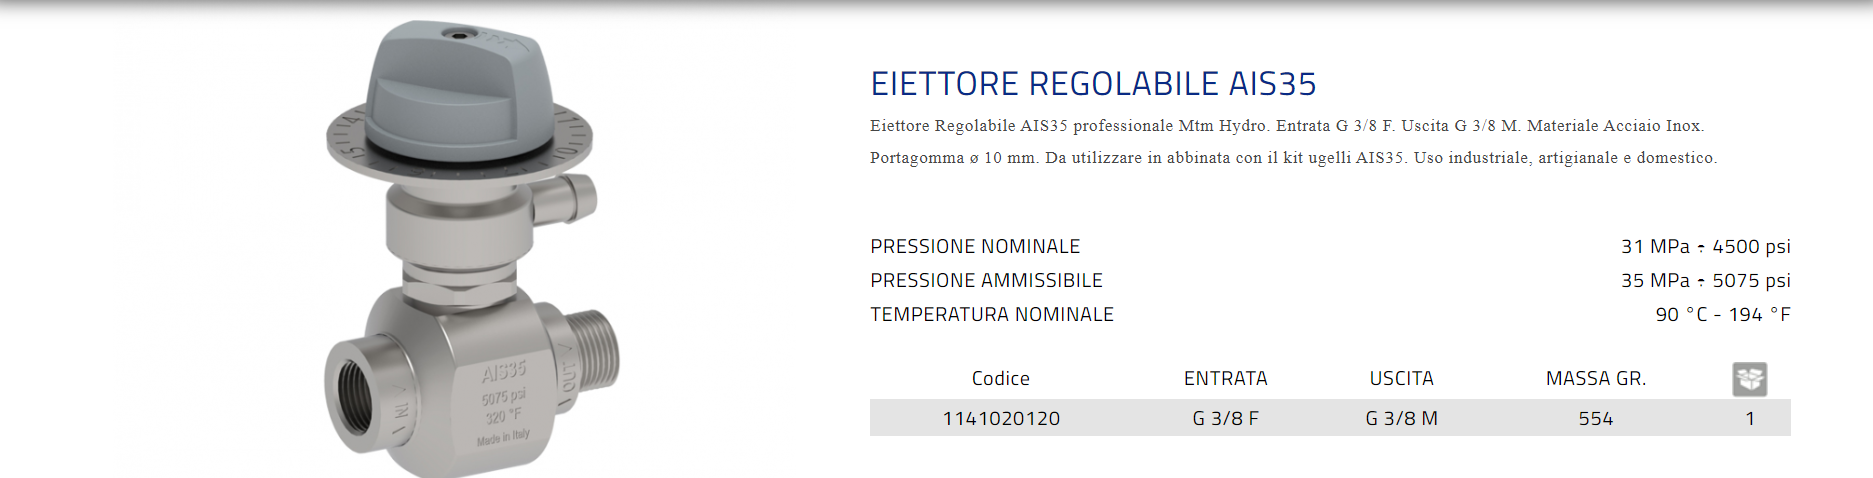The image size is (1873, 478).
Task: Click the EIETTORE REGOLABILE AIS35 heading
Action: coord(1093,84)
